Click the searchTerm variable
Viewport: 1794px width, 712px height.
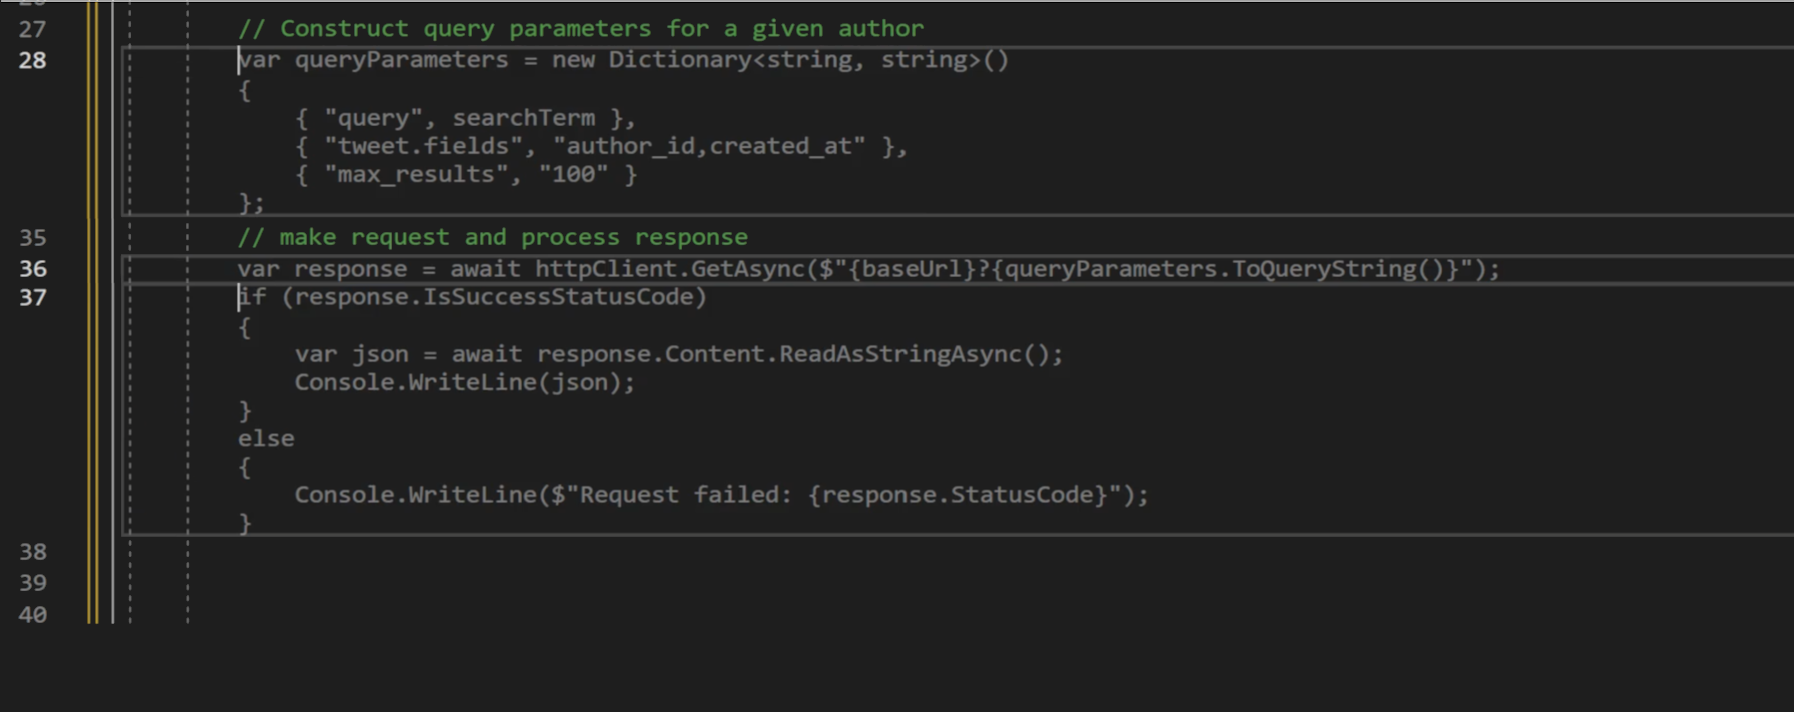(523, 118)
